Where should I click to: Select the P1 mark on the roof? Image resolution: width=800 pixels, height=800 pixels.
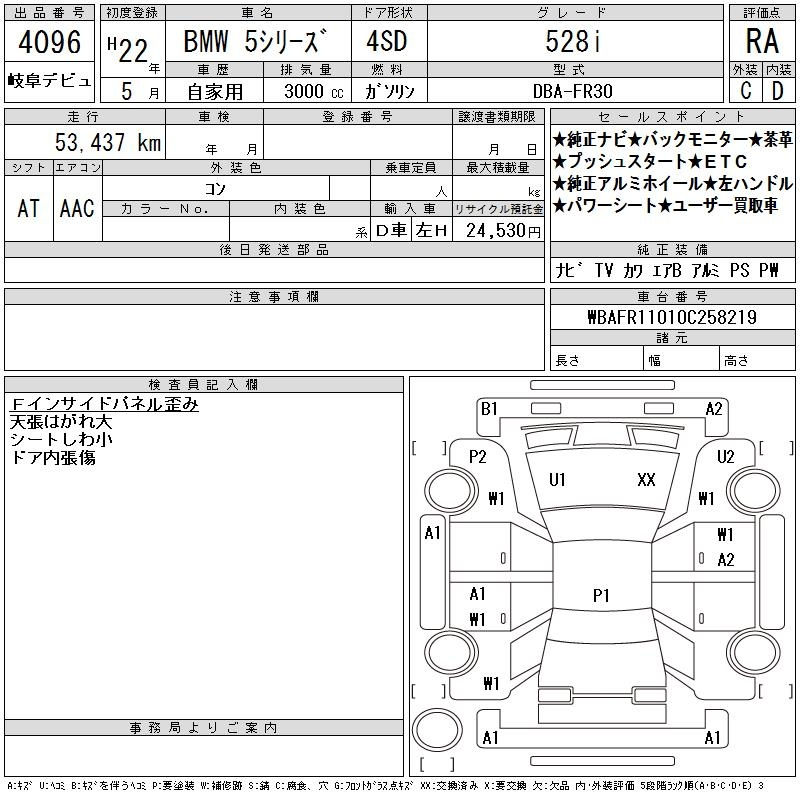601,595
